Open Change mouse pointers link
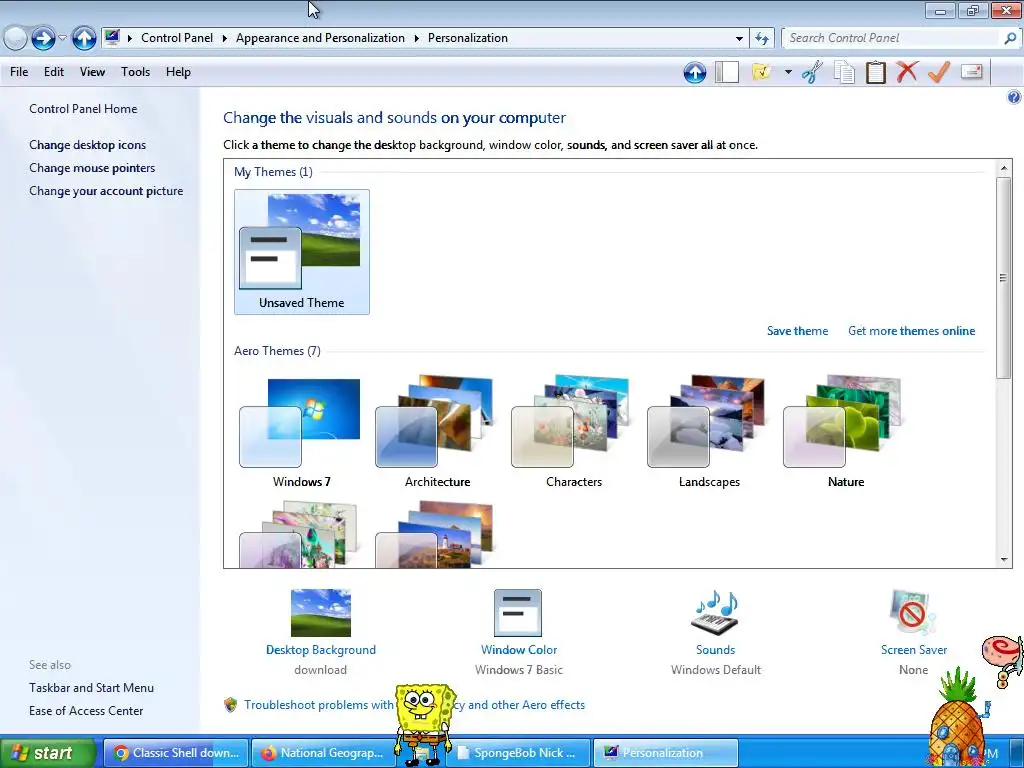 92,168
